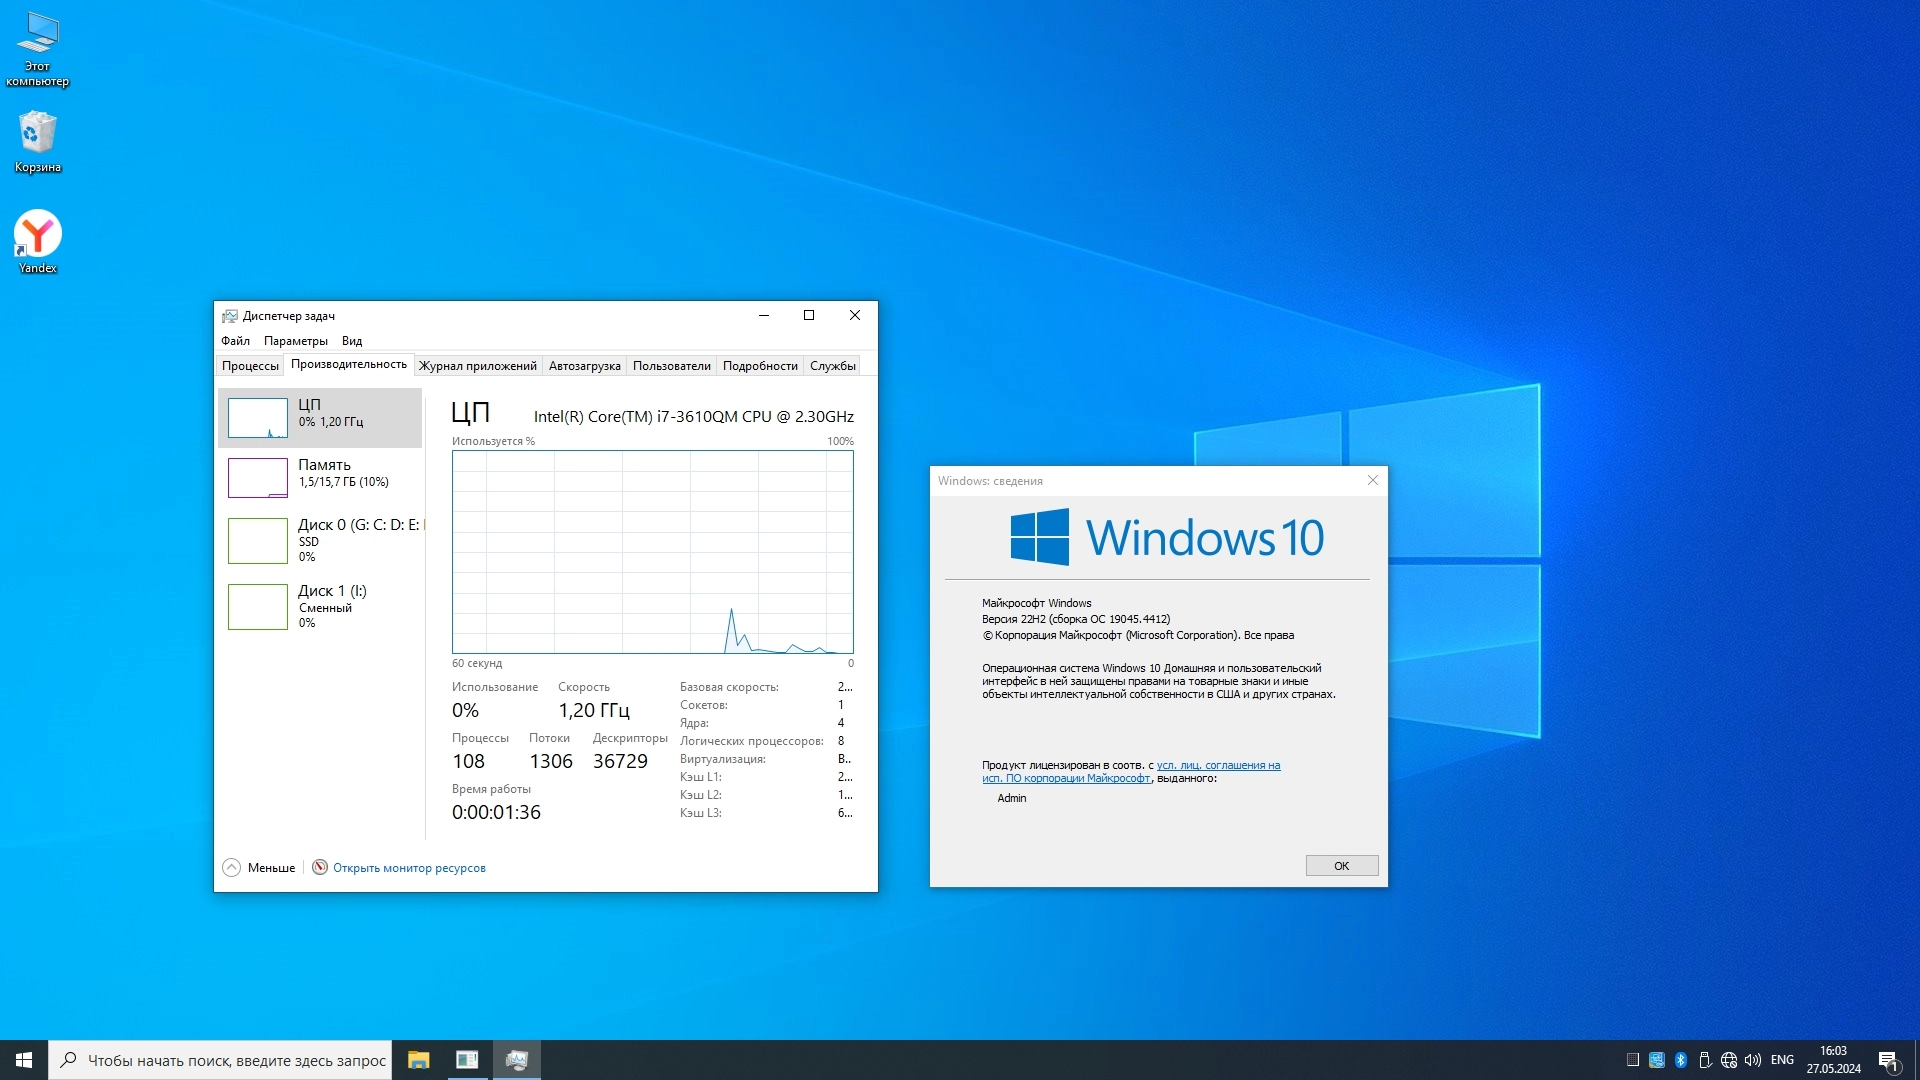Select Диск 0 SSD performance item
The width and height of the screenshot is (1920, 1080).
320,540
